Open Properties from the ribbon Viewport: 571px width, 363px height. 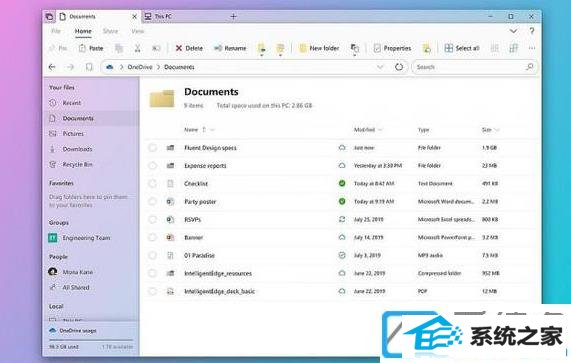392,48
